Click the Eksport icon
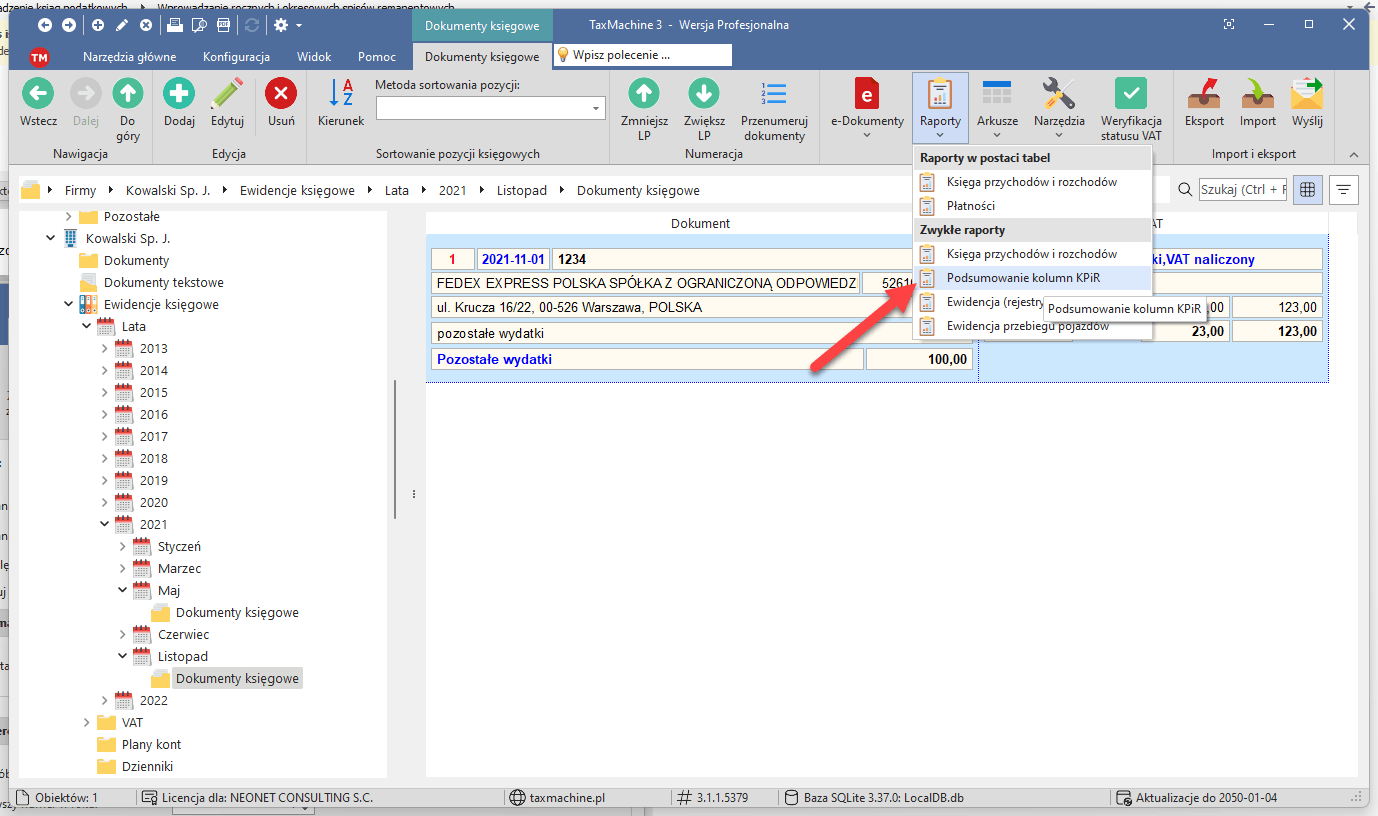The width and height of the screenshot is (1378, 816). [1204, 95]
